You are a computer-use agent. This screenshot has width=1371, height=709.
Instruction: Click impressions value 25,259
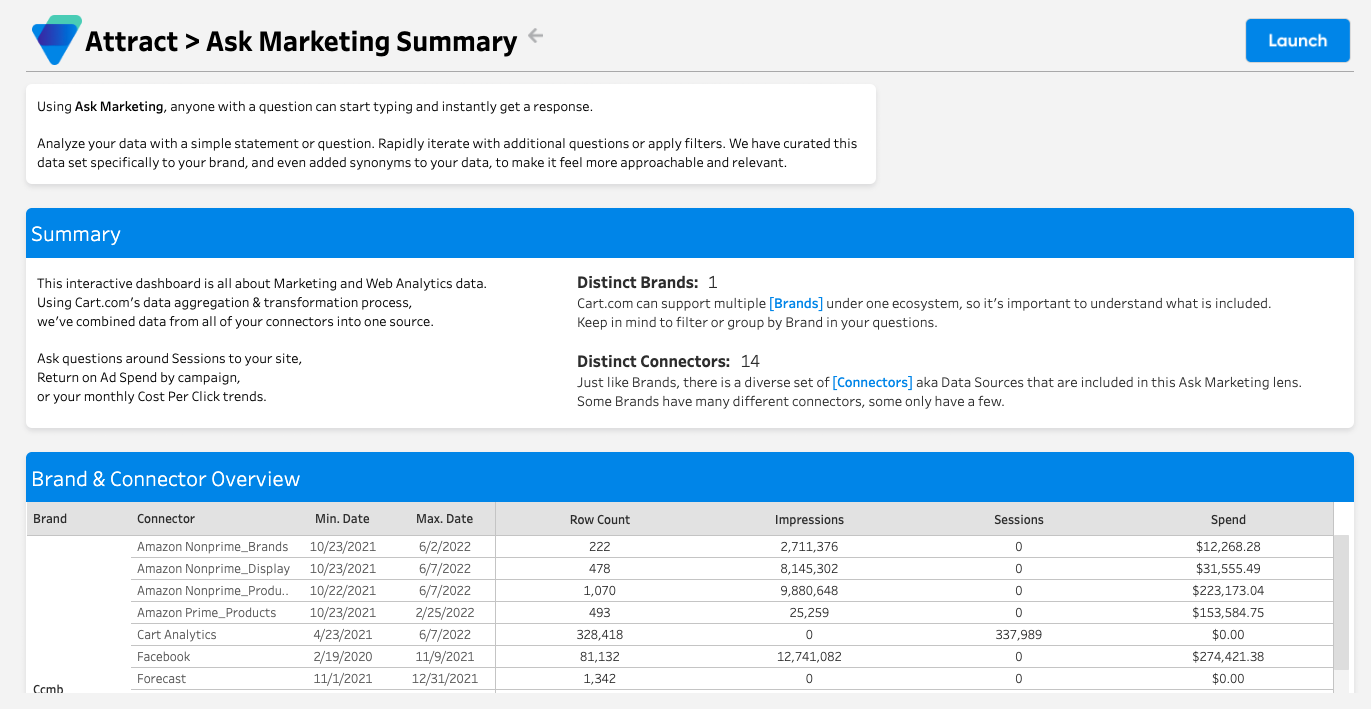(809, 613)
